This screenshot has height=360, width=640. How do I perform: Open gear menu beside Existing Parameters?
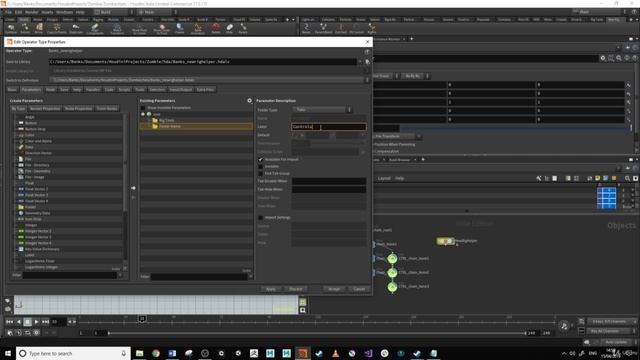coord(249,100)
